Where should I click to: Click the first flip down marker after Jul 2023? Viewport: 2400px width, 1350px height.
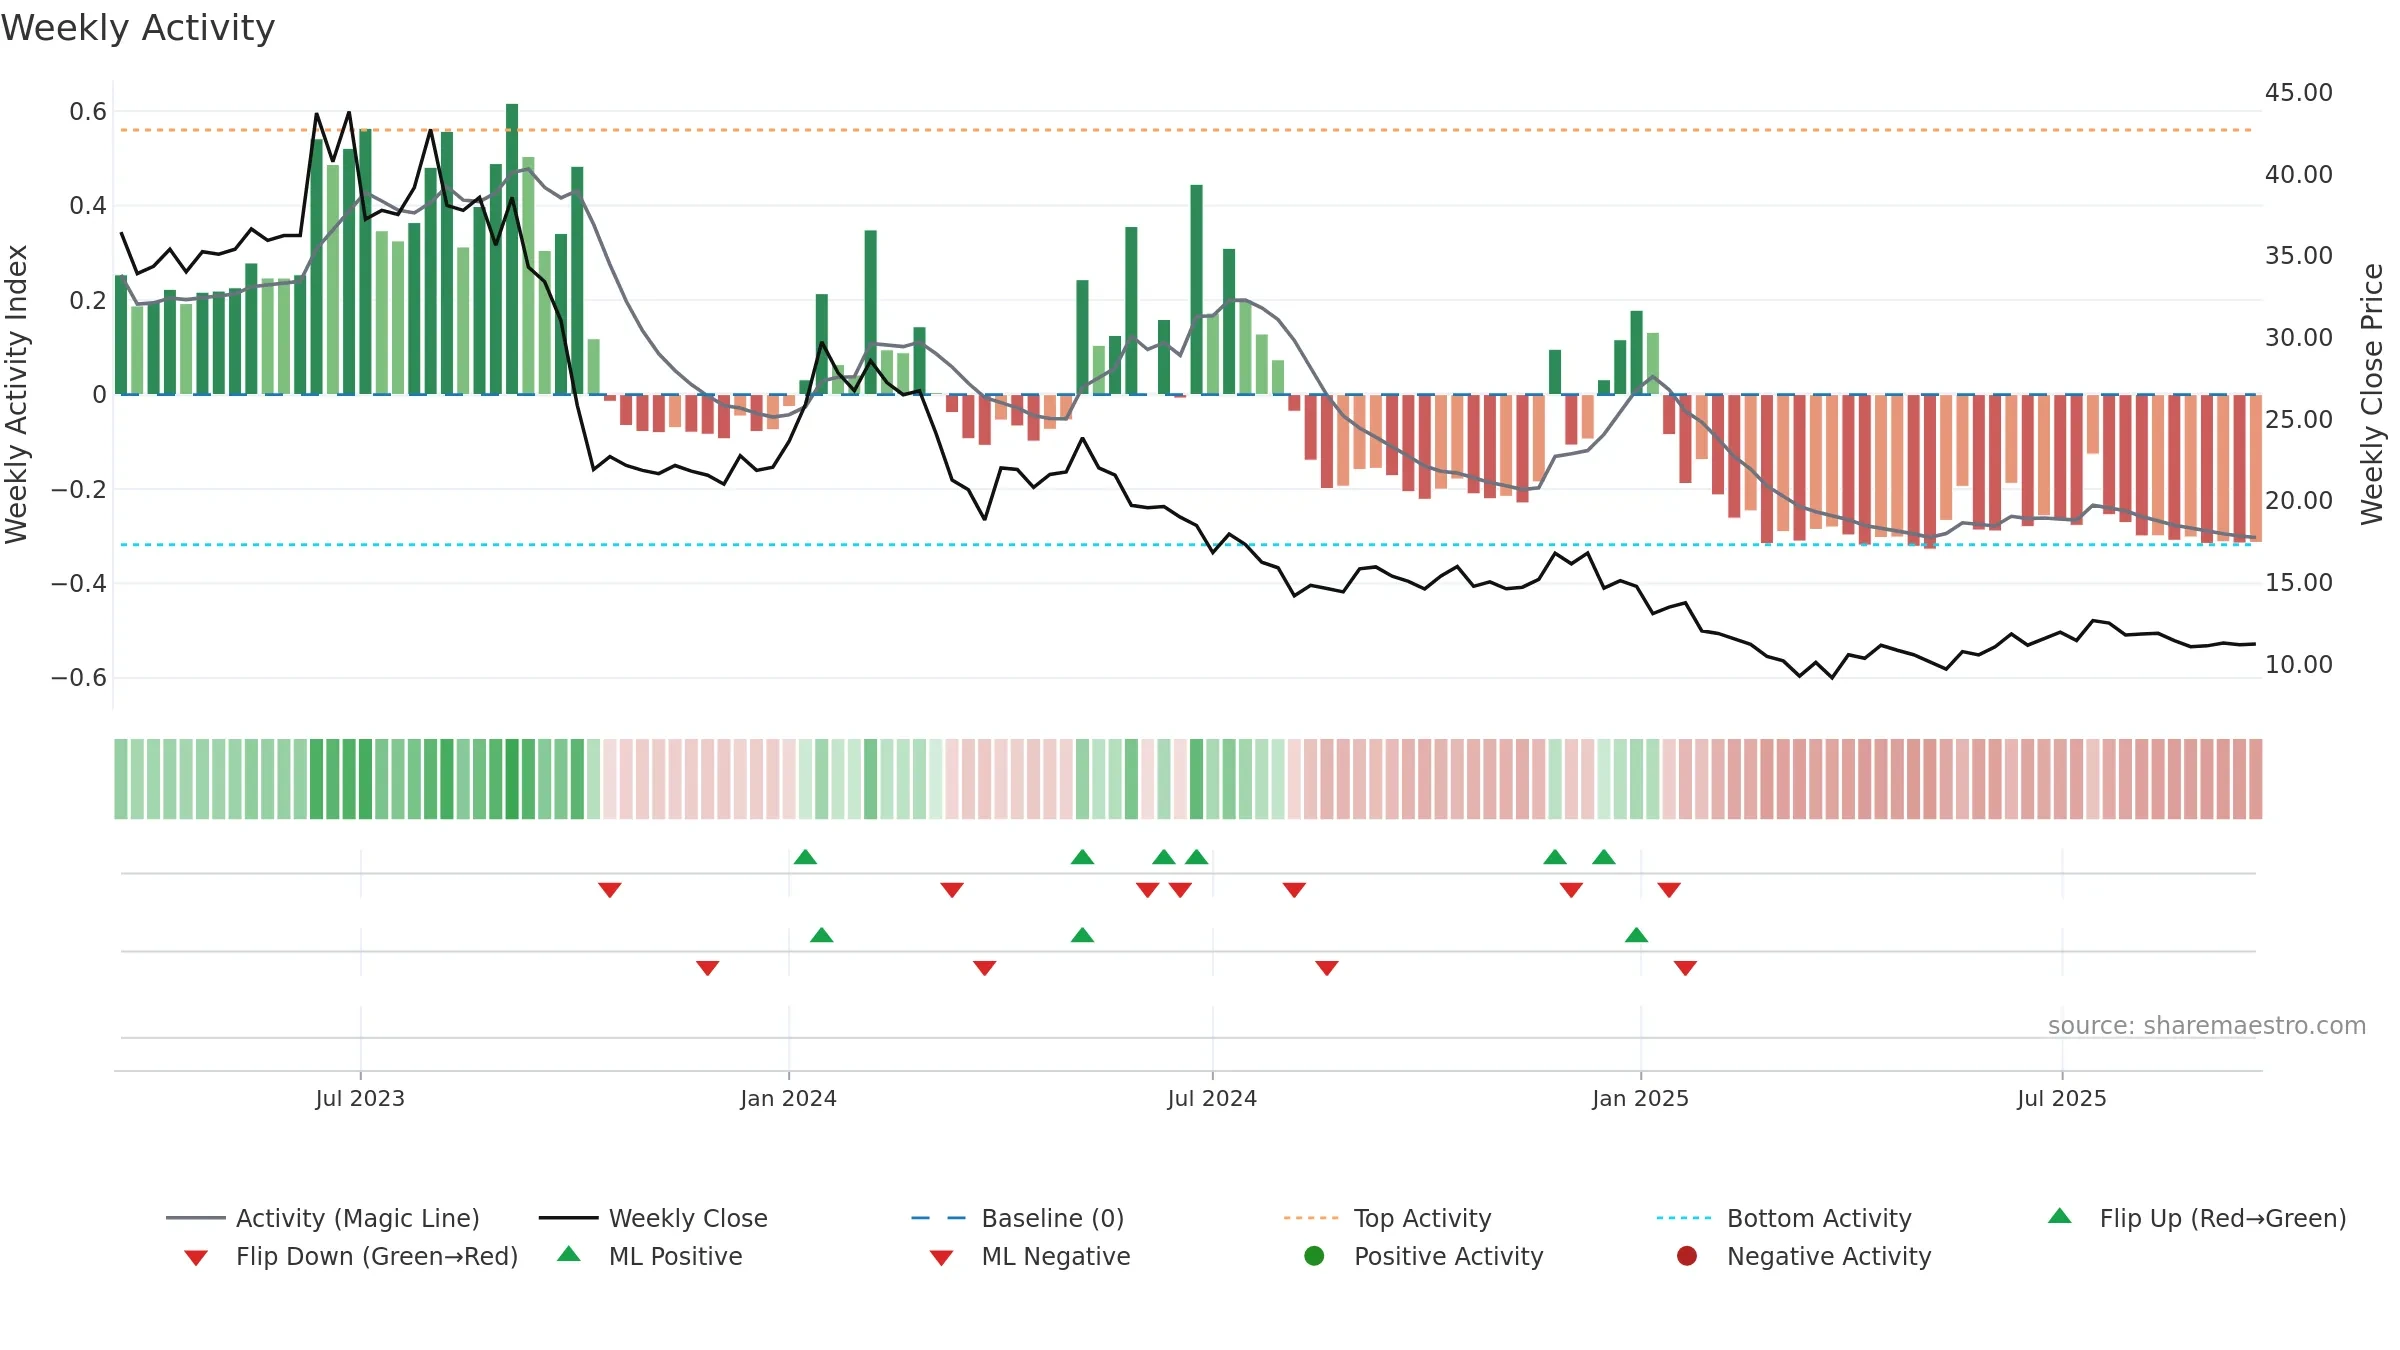point(610,889)
